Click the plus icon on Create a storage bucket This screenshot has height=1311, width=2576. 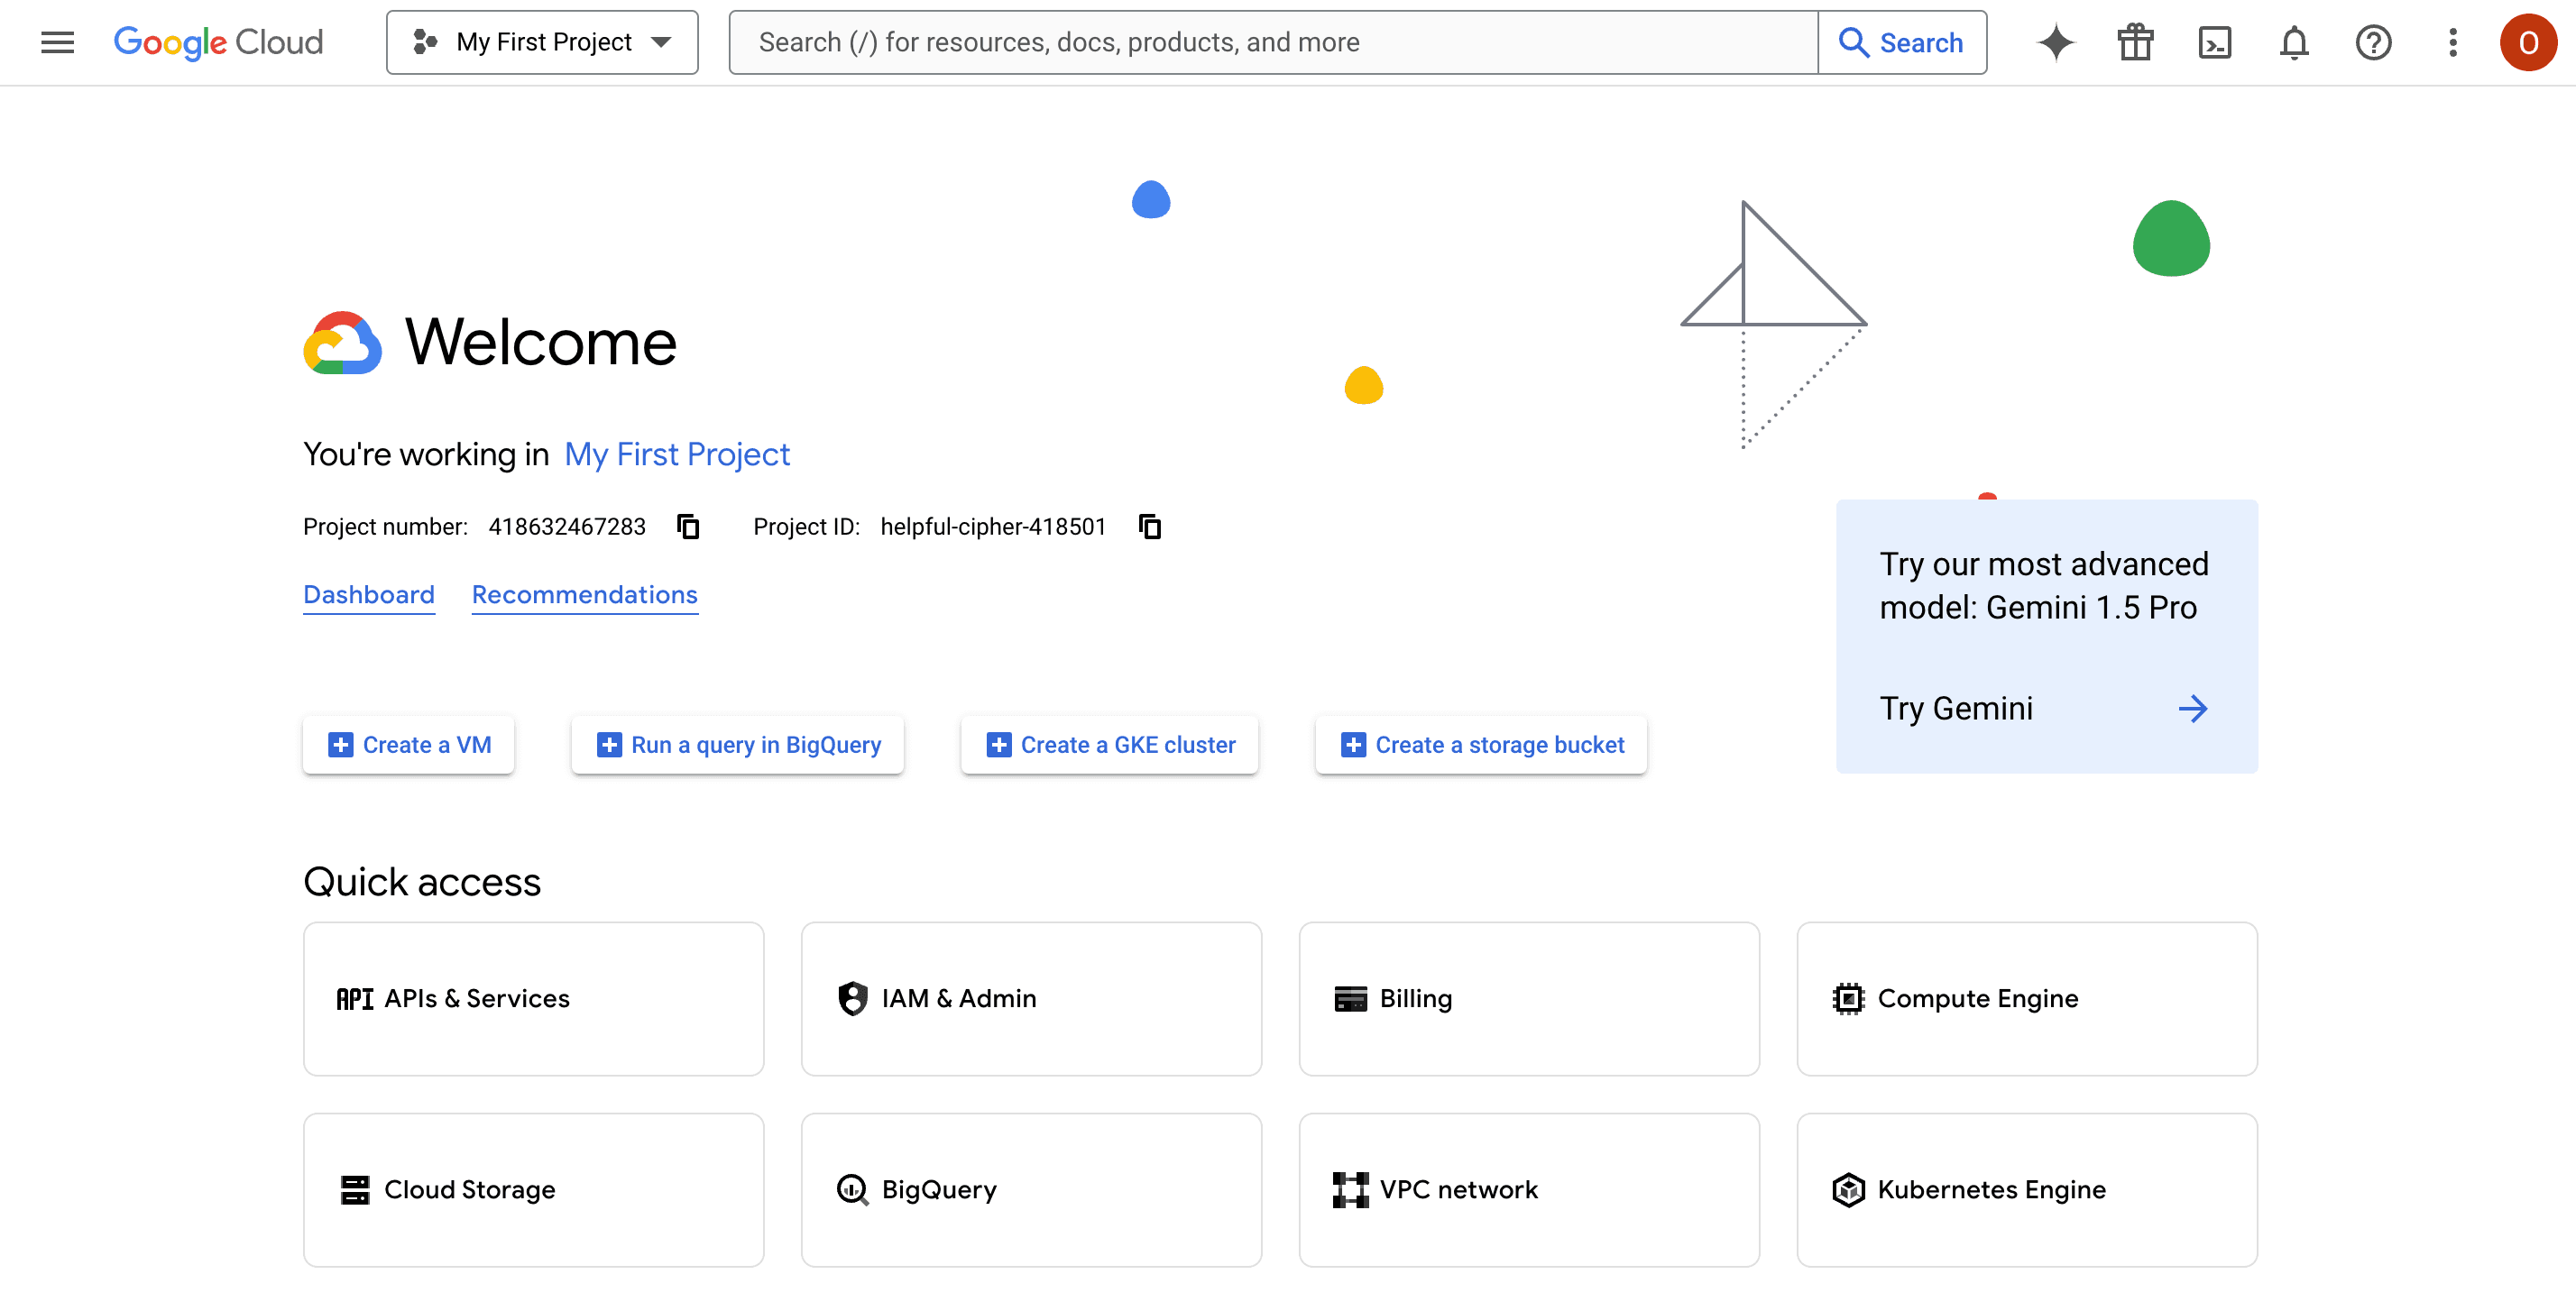pyautogui.click(x=1353, y=744)
